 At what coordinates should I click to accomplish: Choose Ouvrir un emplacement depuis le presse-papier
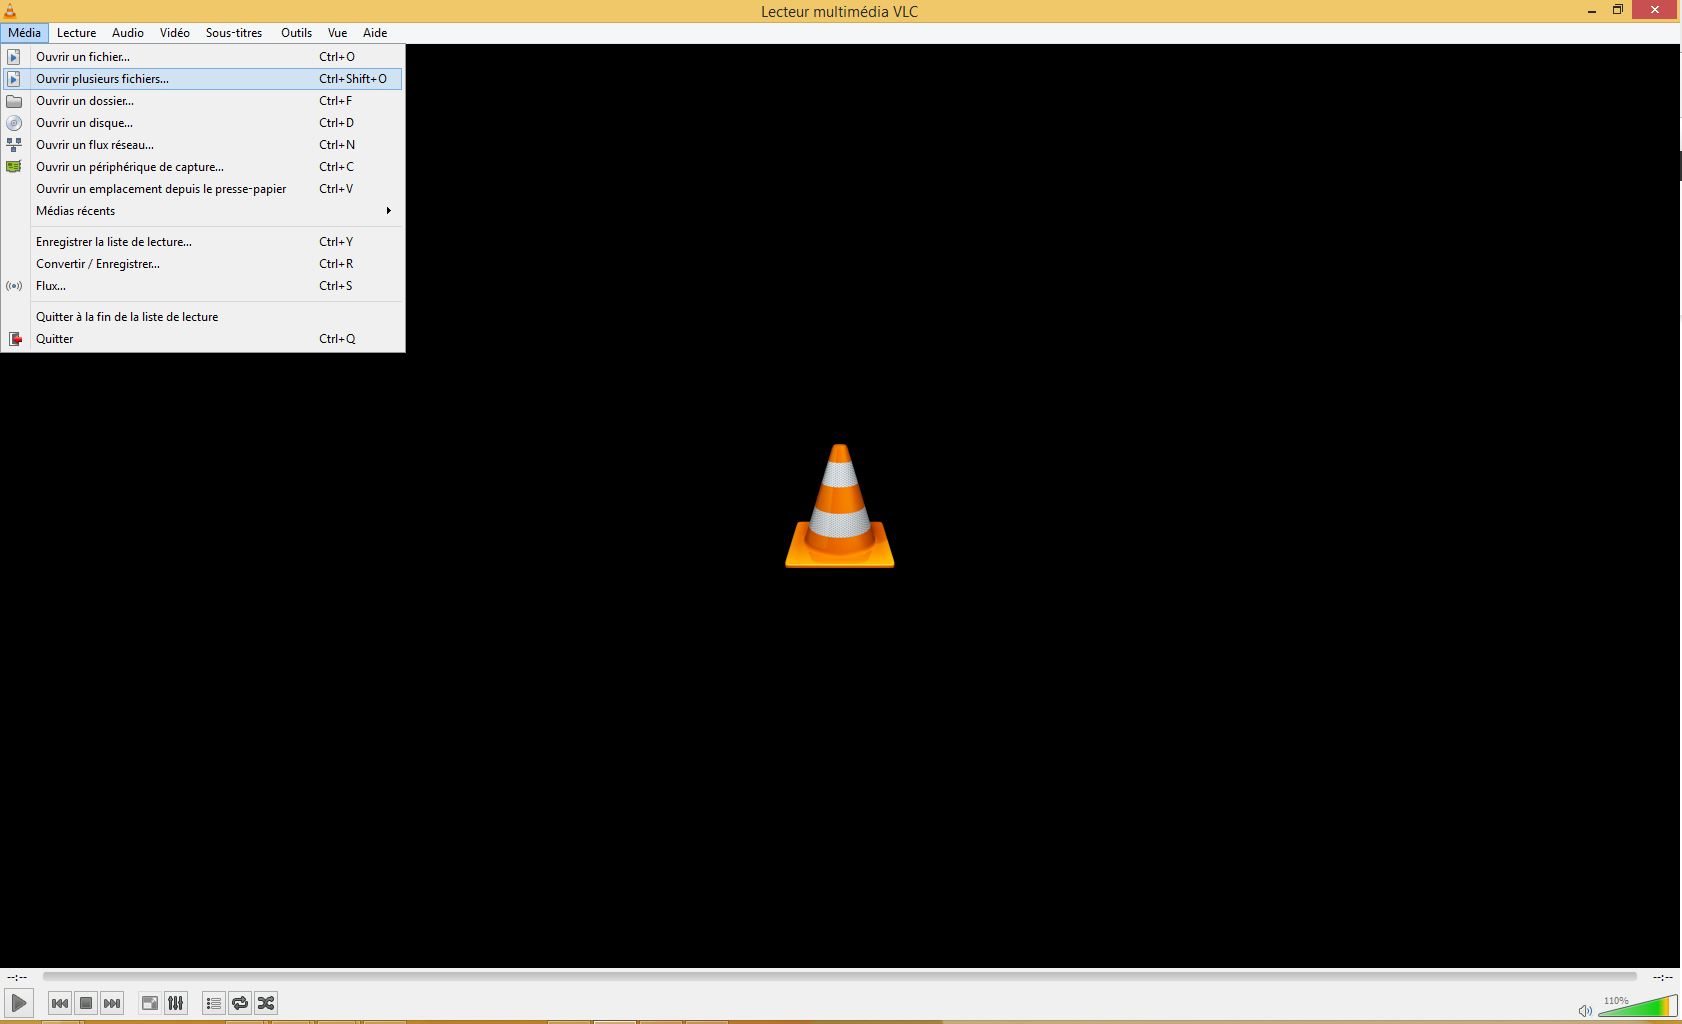[203, 189]
